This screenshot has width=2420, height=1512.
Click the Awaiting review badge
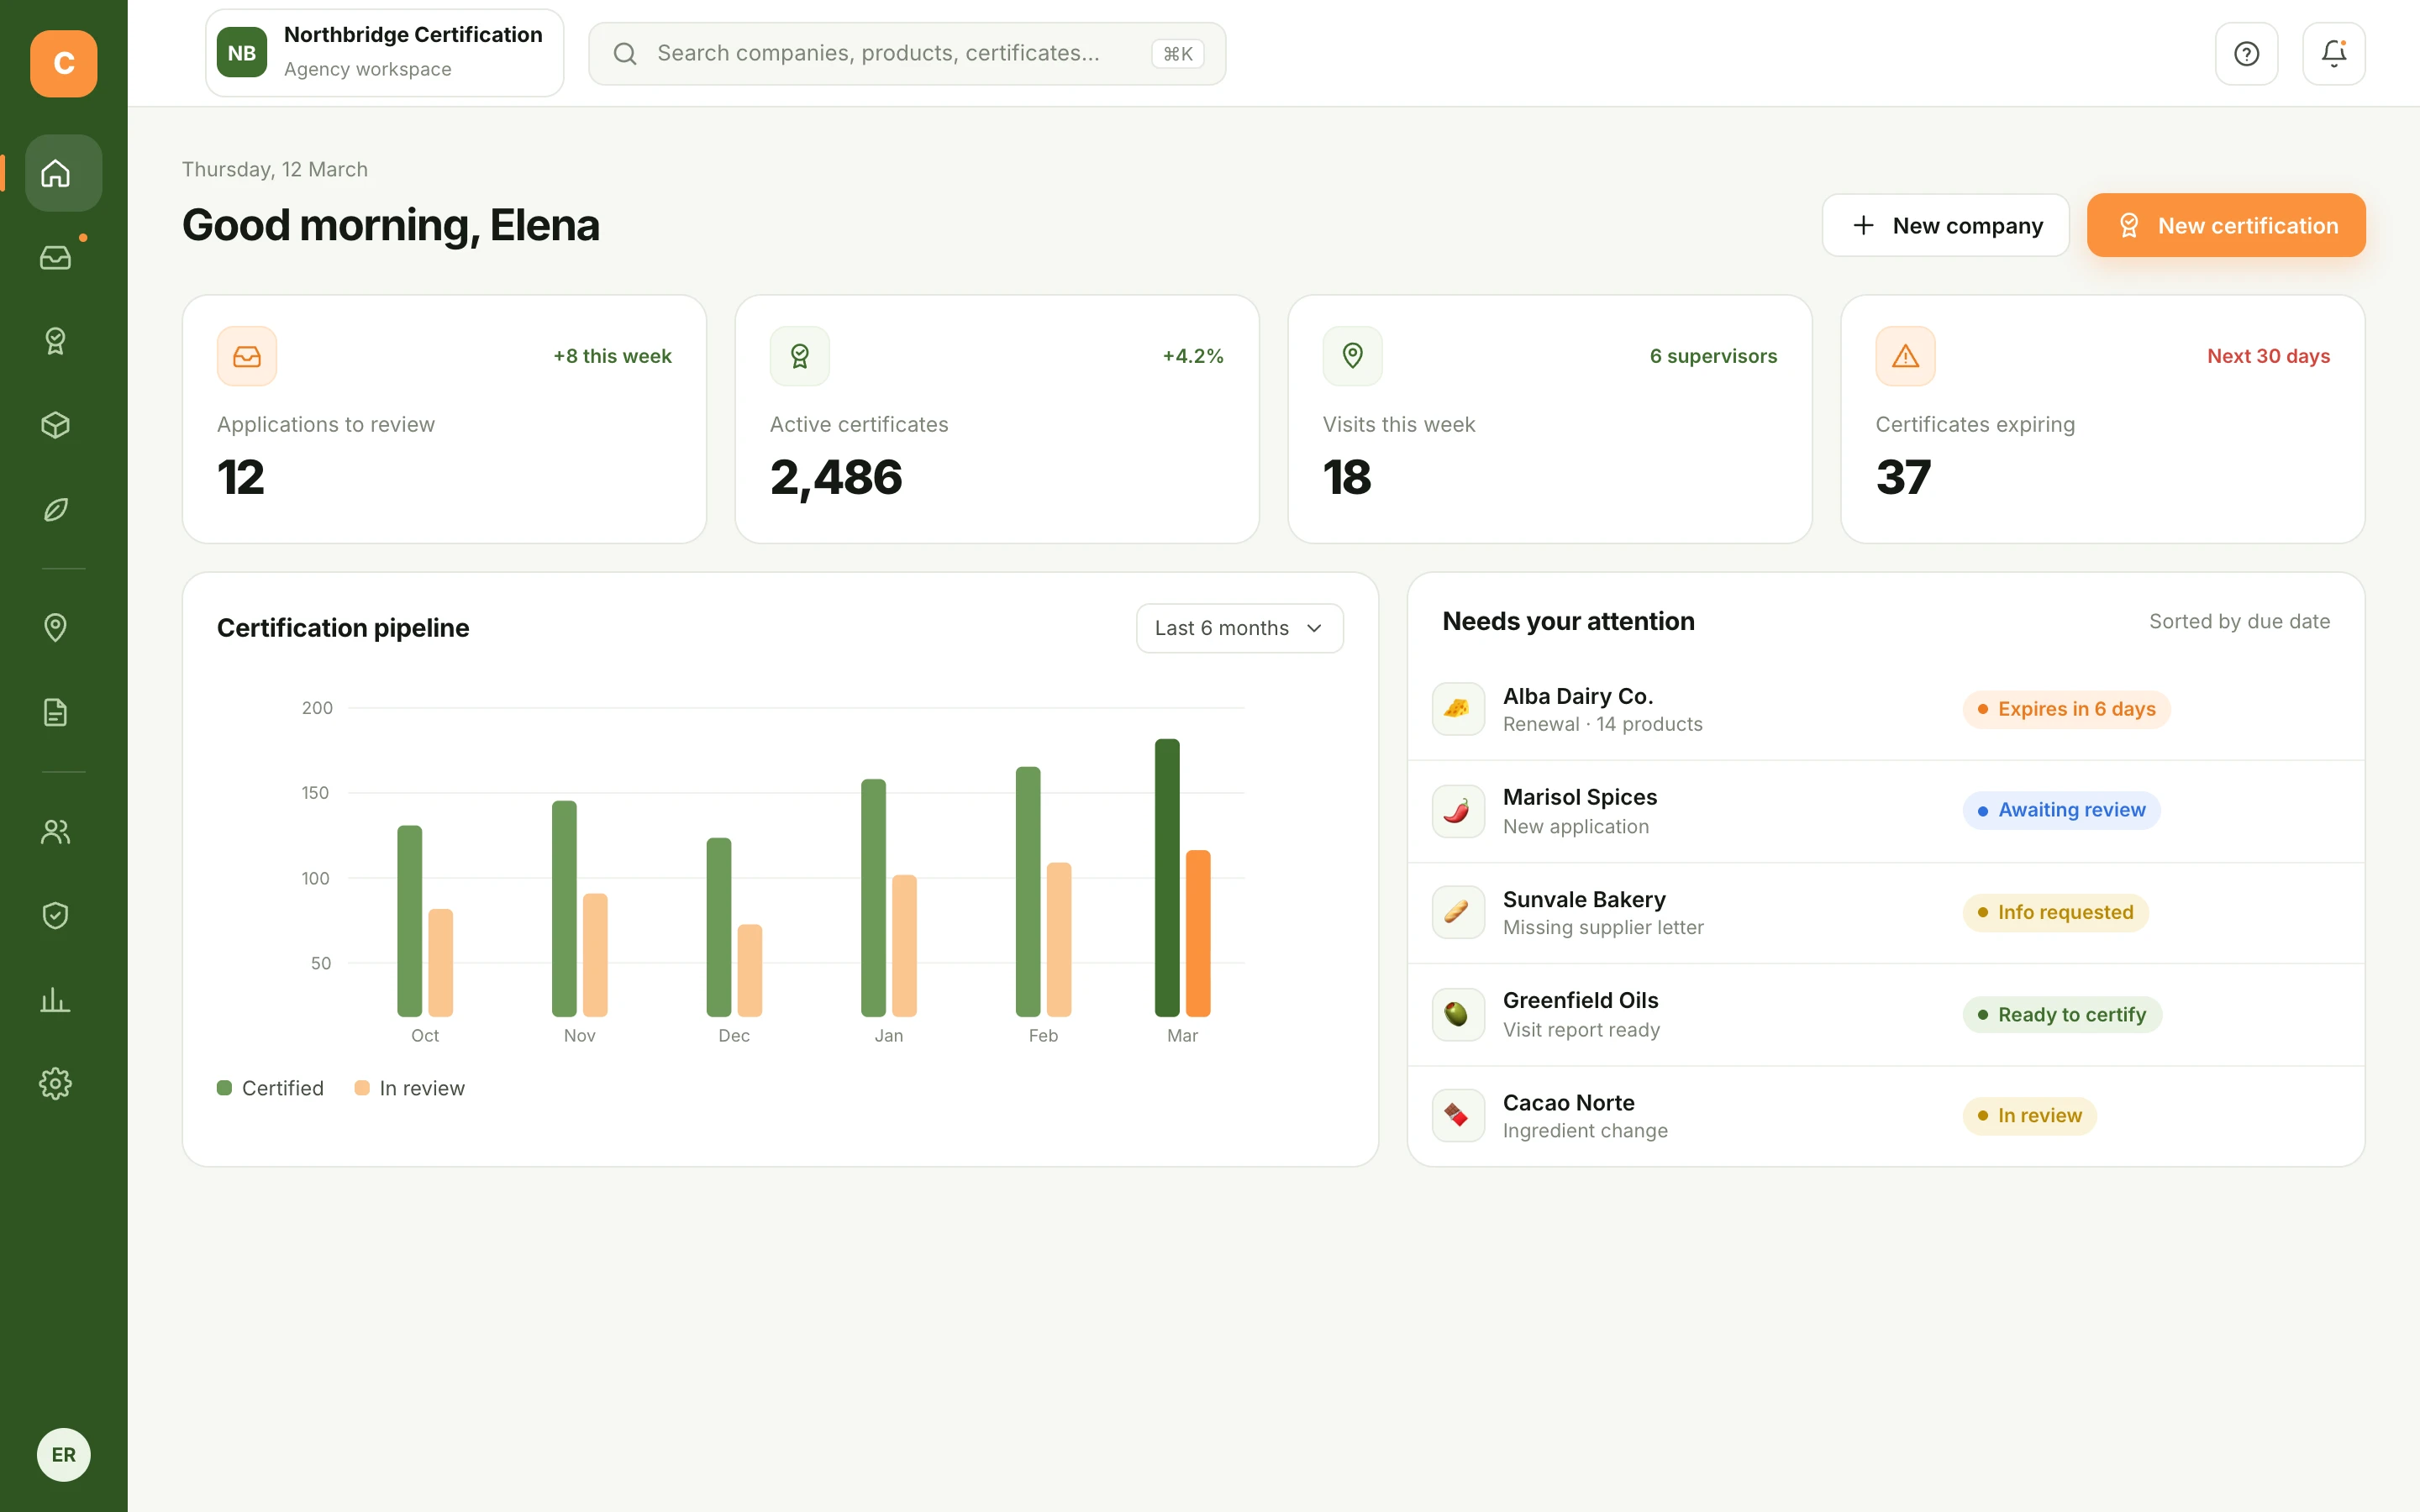(x=2061, y=810)
